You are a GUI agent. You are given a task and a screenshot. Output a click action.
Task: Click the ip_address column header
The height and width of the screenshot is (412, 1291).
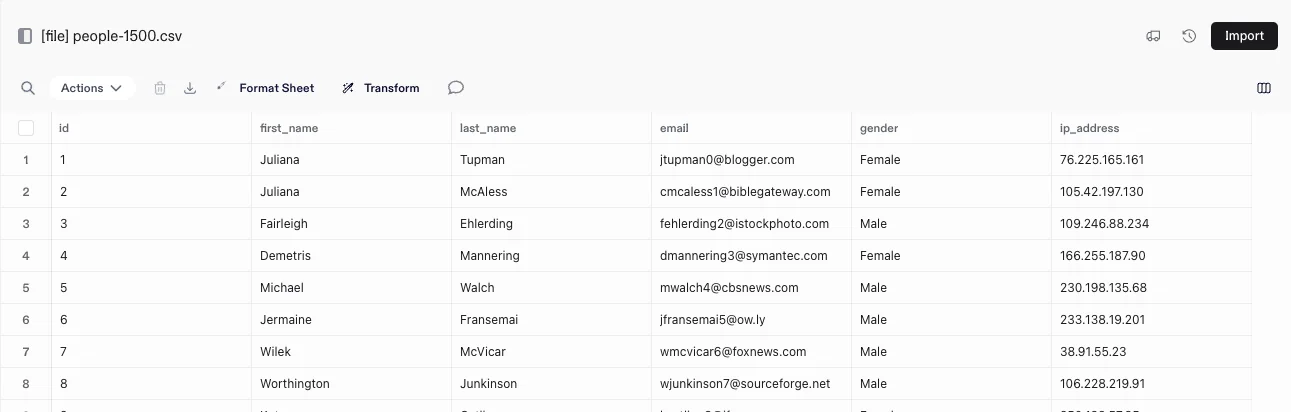click(x=1089, y=128)
